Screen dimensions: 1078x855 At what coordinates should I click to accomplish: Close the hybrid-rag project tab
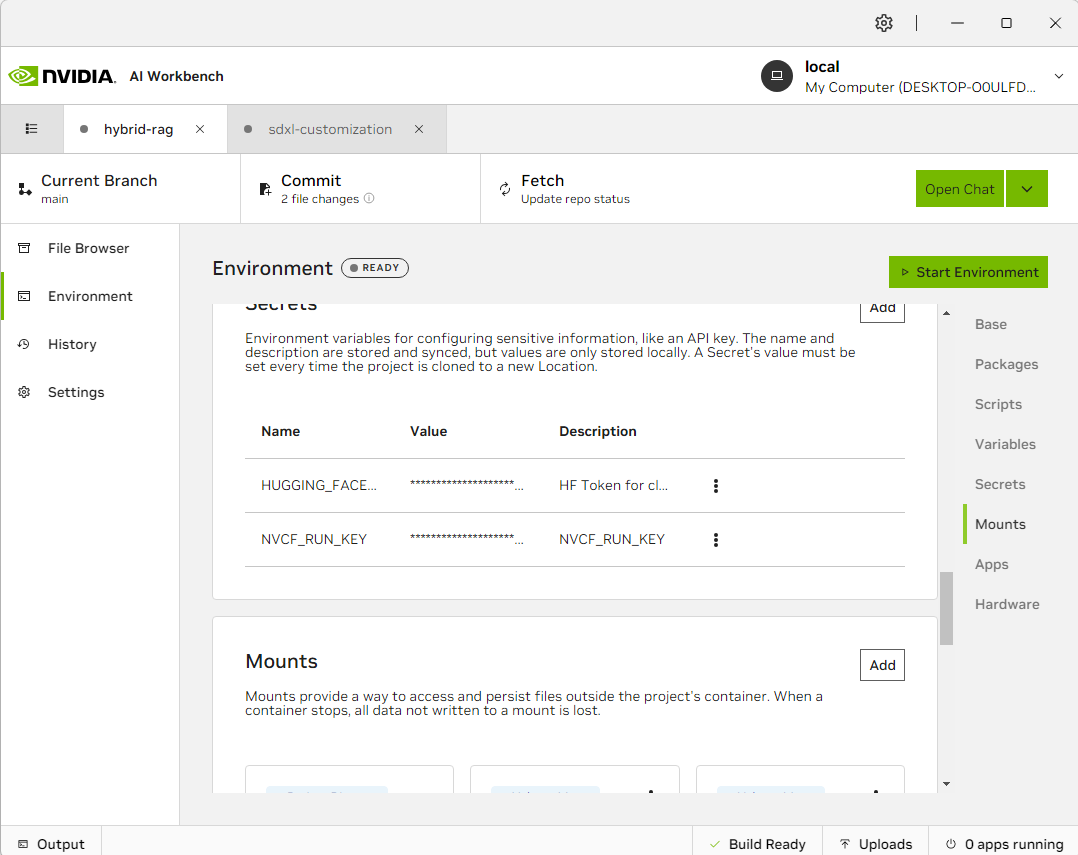[x=200, y=129]
